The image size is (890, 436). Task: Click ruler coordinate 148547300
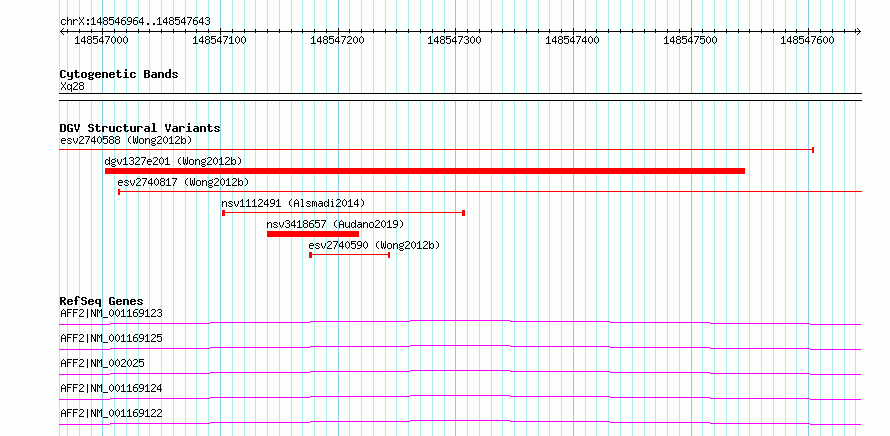pos(454,40)
